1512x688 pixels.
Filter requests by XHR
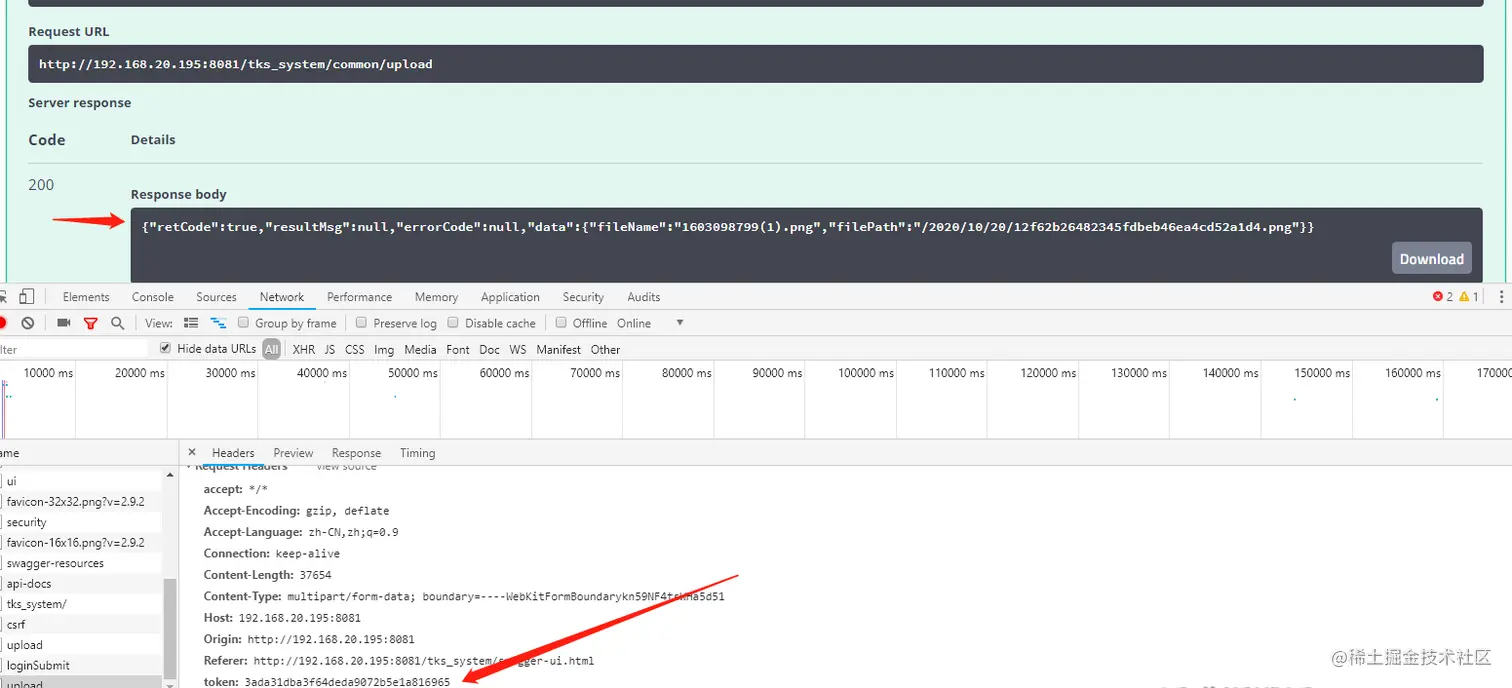tap(304, 349)
